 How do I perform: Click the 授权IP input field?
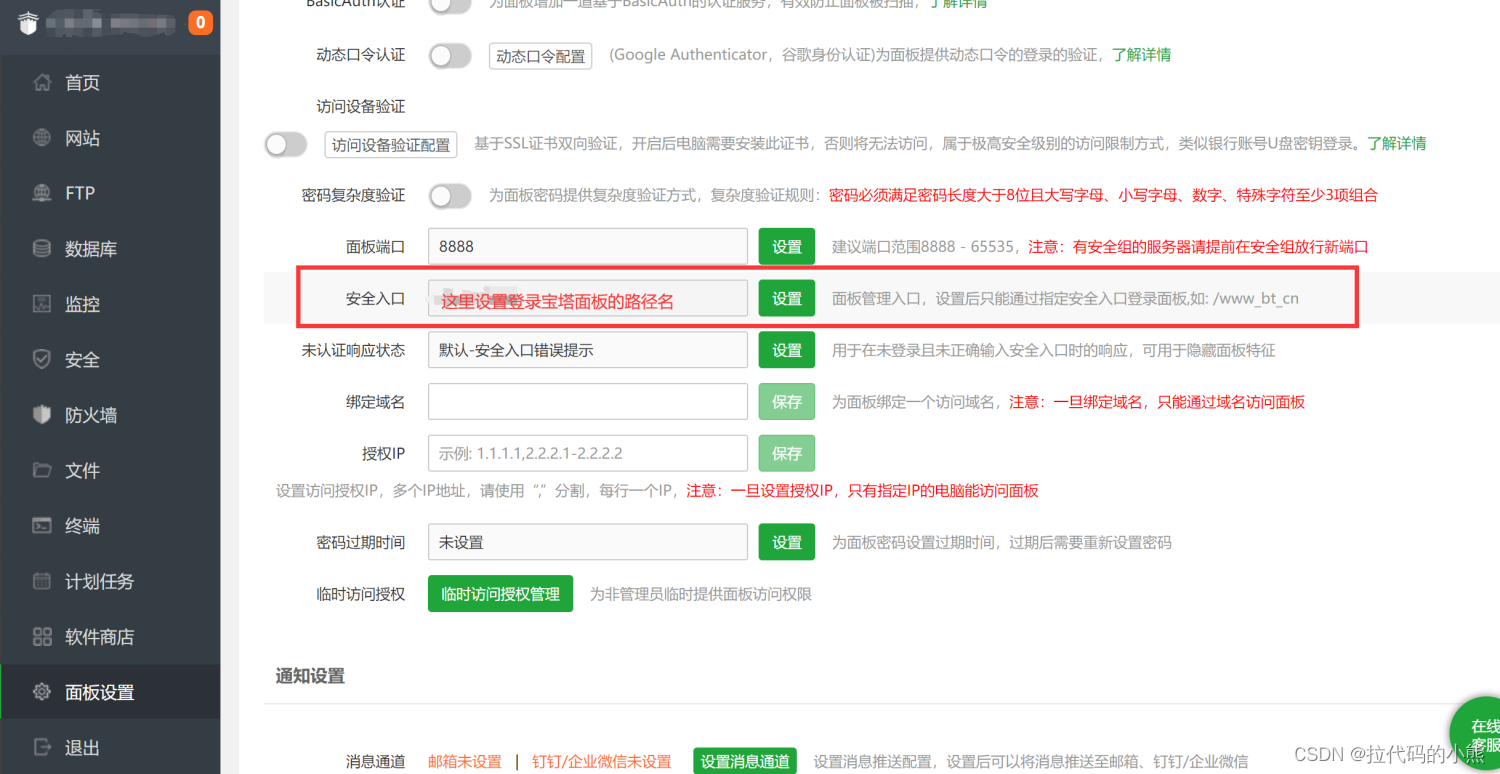click(588, 453)
